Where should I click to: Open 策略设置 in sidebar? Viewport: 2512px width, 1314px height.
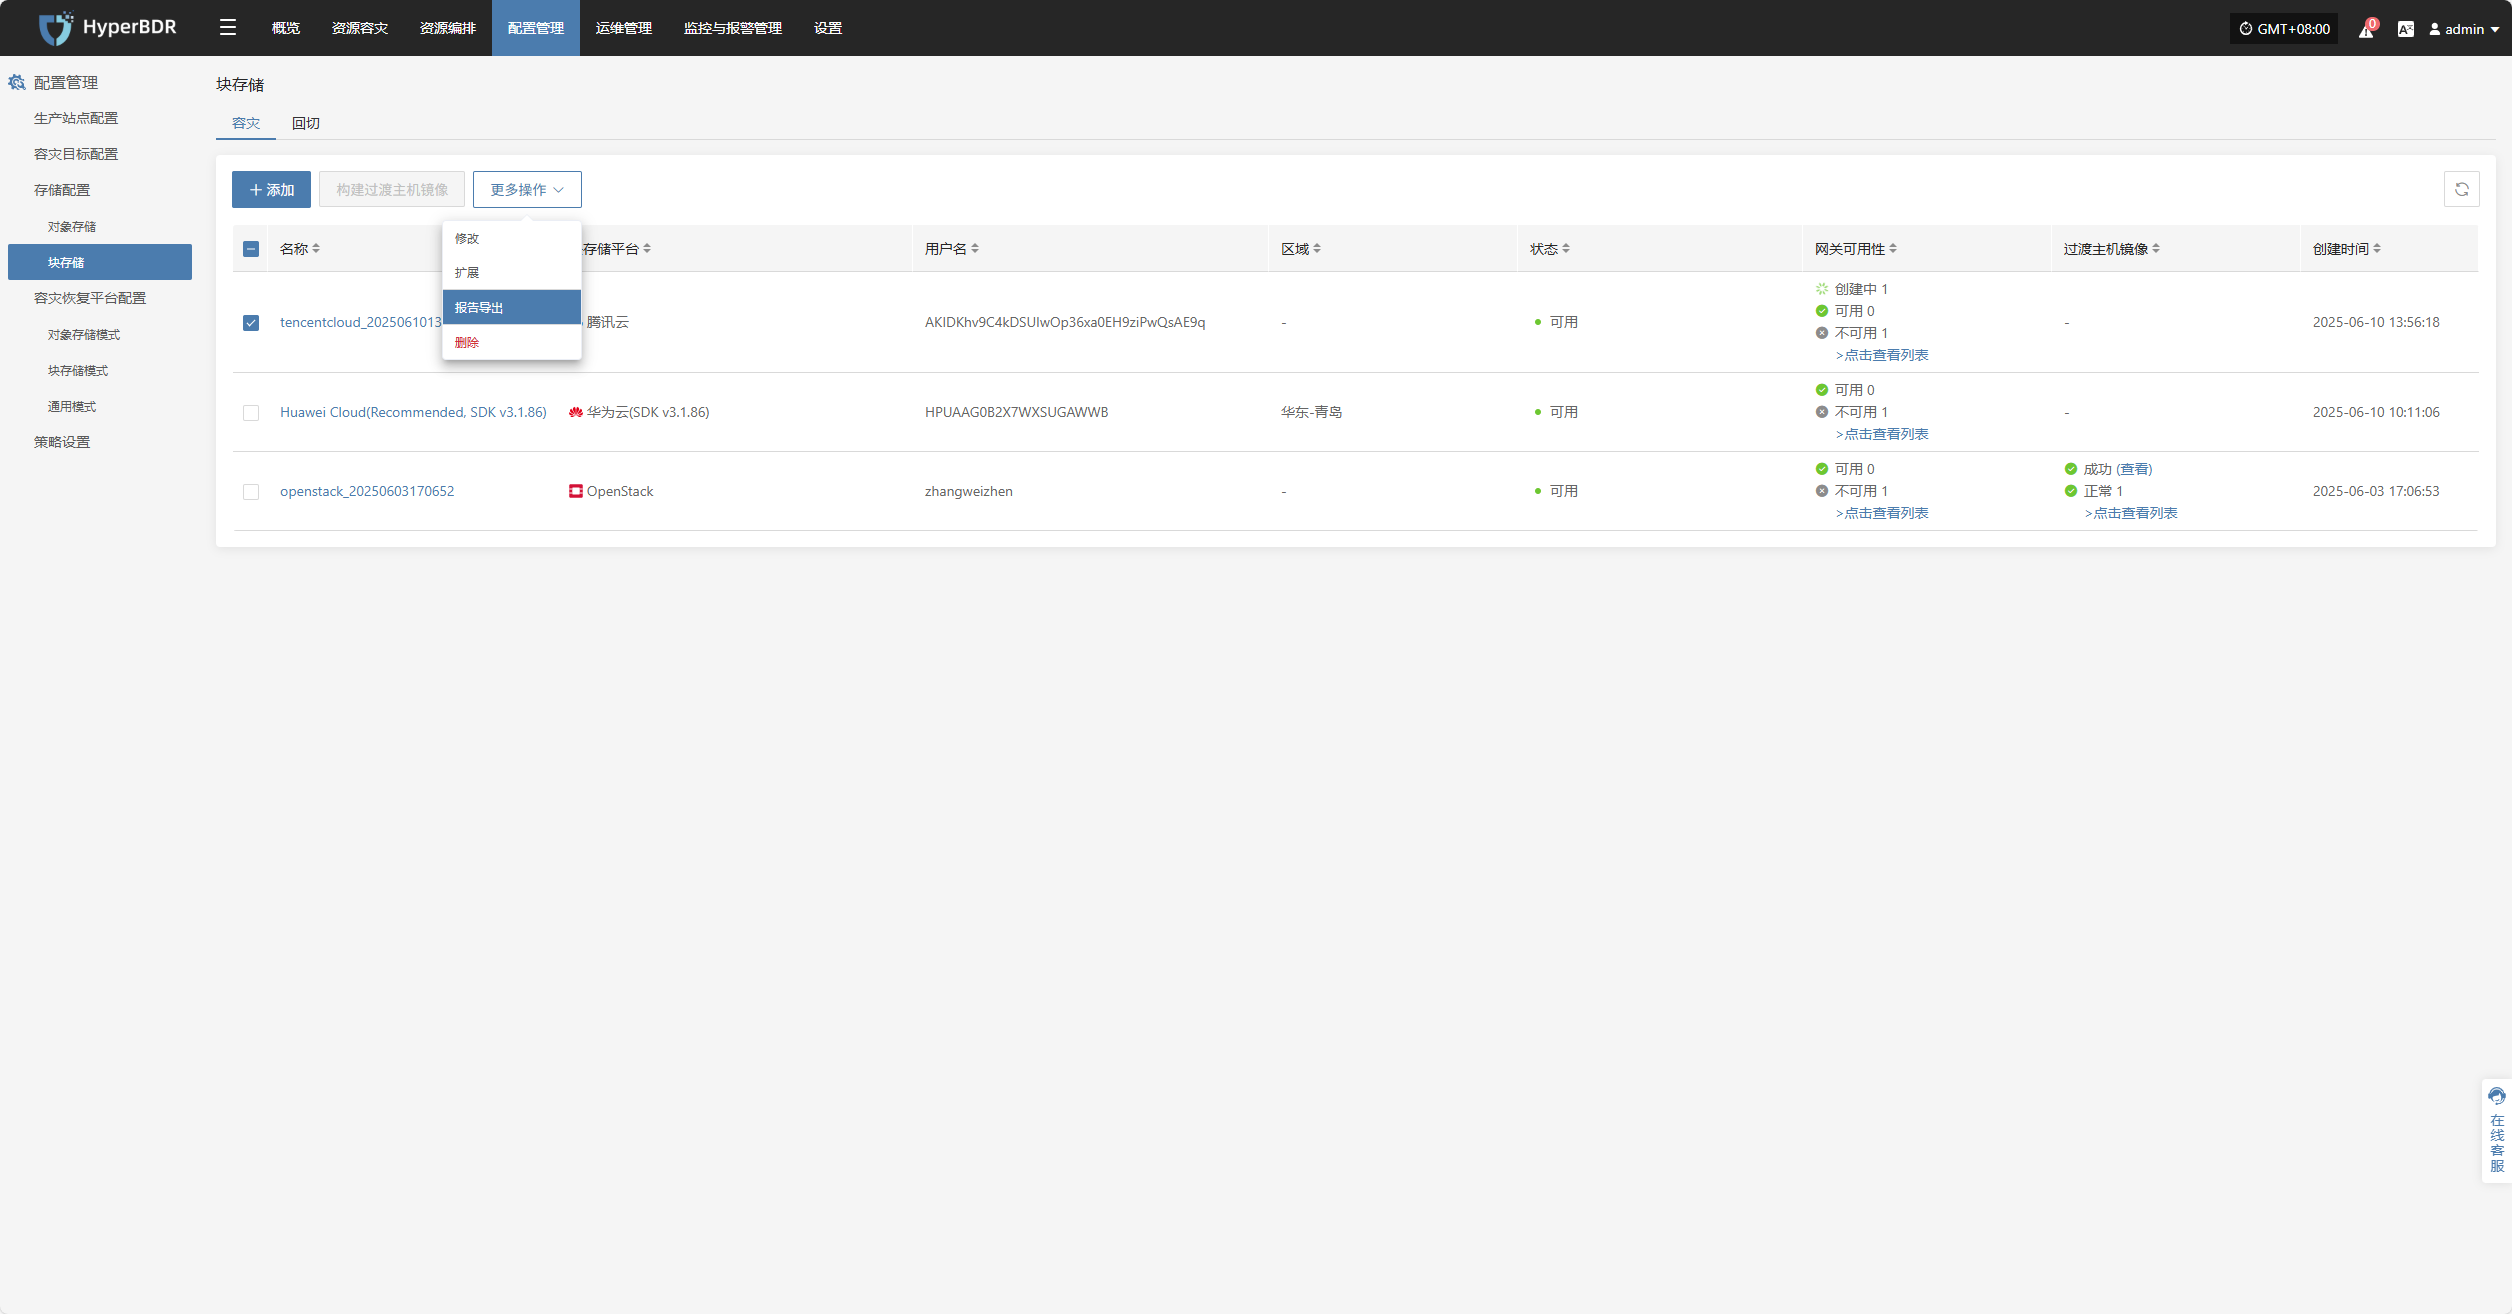[x=62, y=442]
